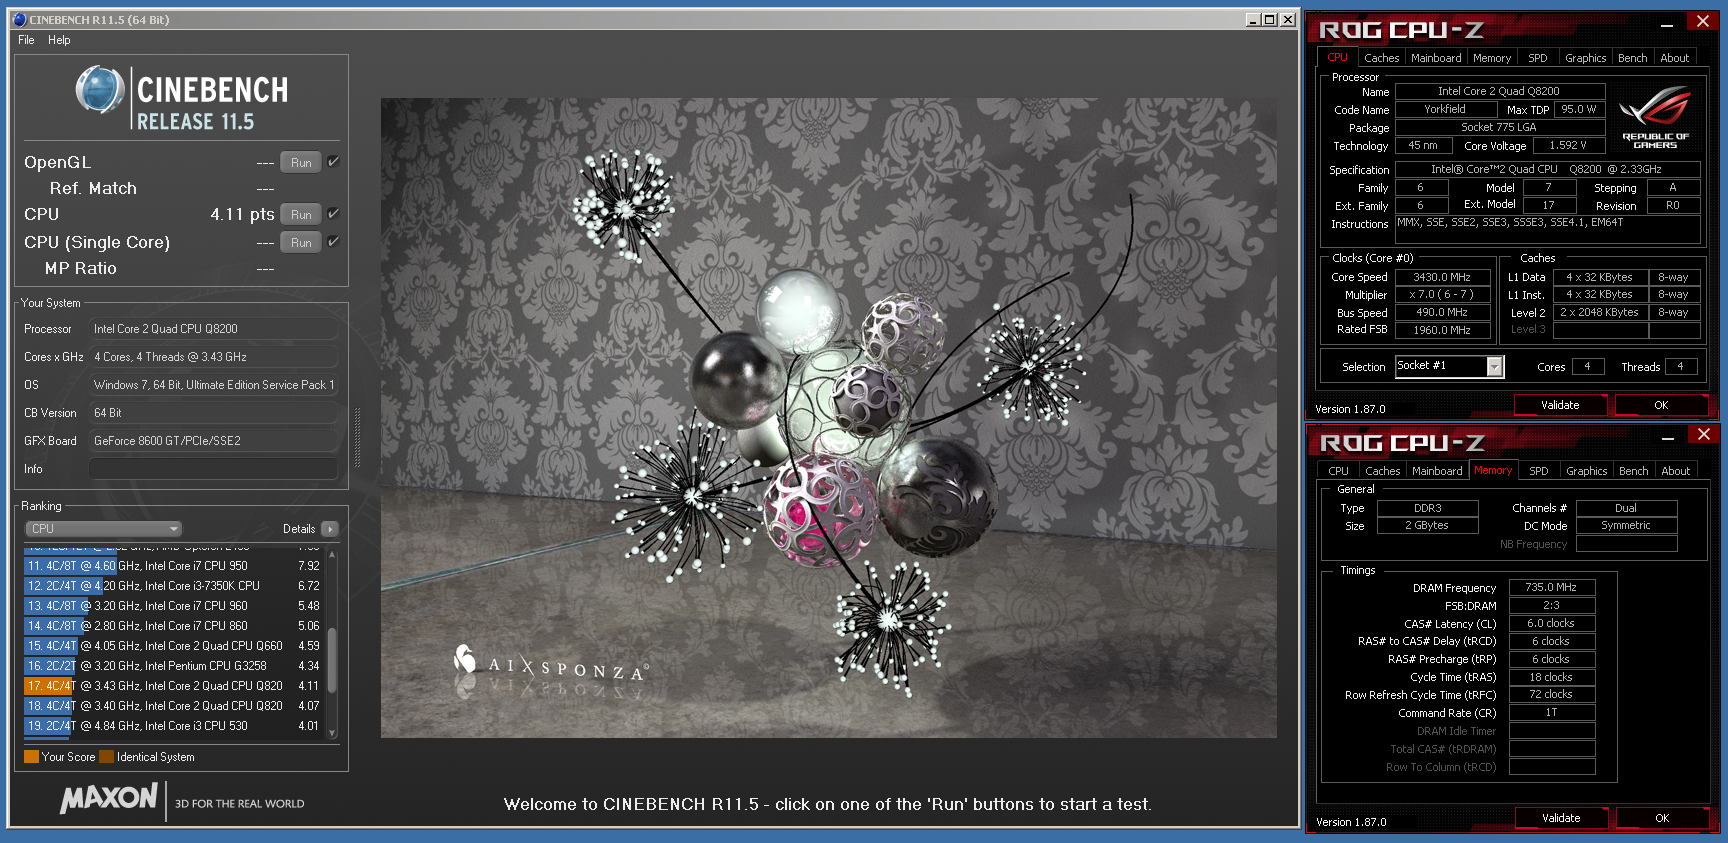Select ranking row 3.40 GHz Core 2 Quad Q820

coord(173,706)
